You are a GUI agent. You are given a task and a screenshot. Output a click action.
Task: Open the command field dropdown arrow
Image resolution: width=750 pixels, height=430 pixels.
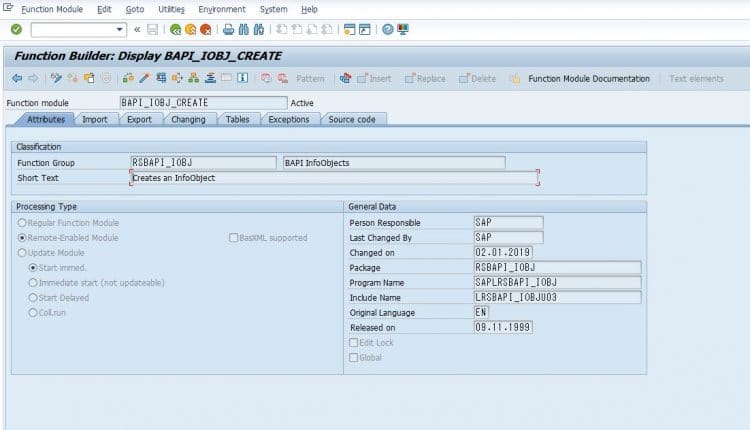pyautogui.click(x=119, y=30)
